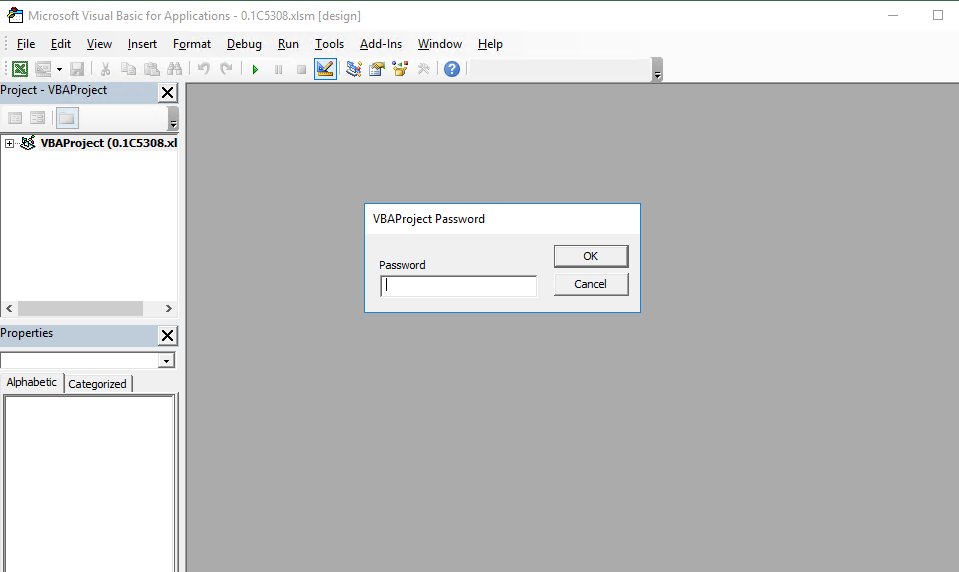Open Project pane toolbar options arrow
The image size is (959, 572).
(x=173, y=118)
